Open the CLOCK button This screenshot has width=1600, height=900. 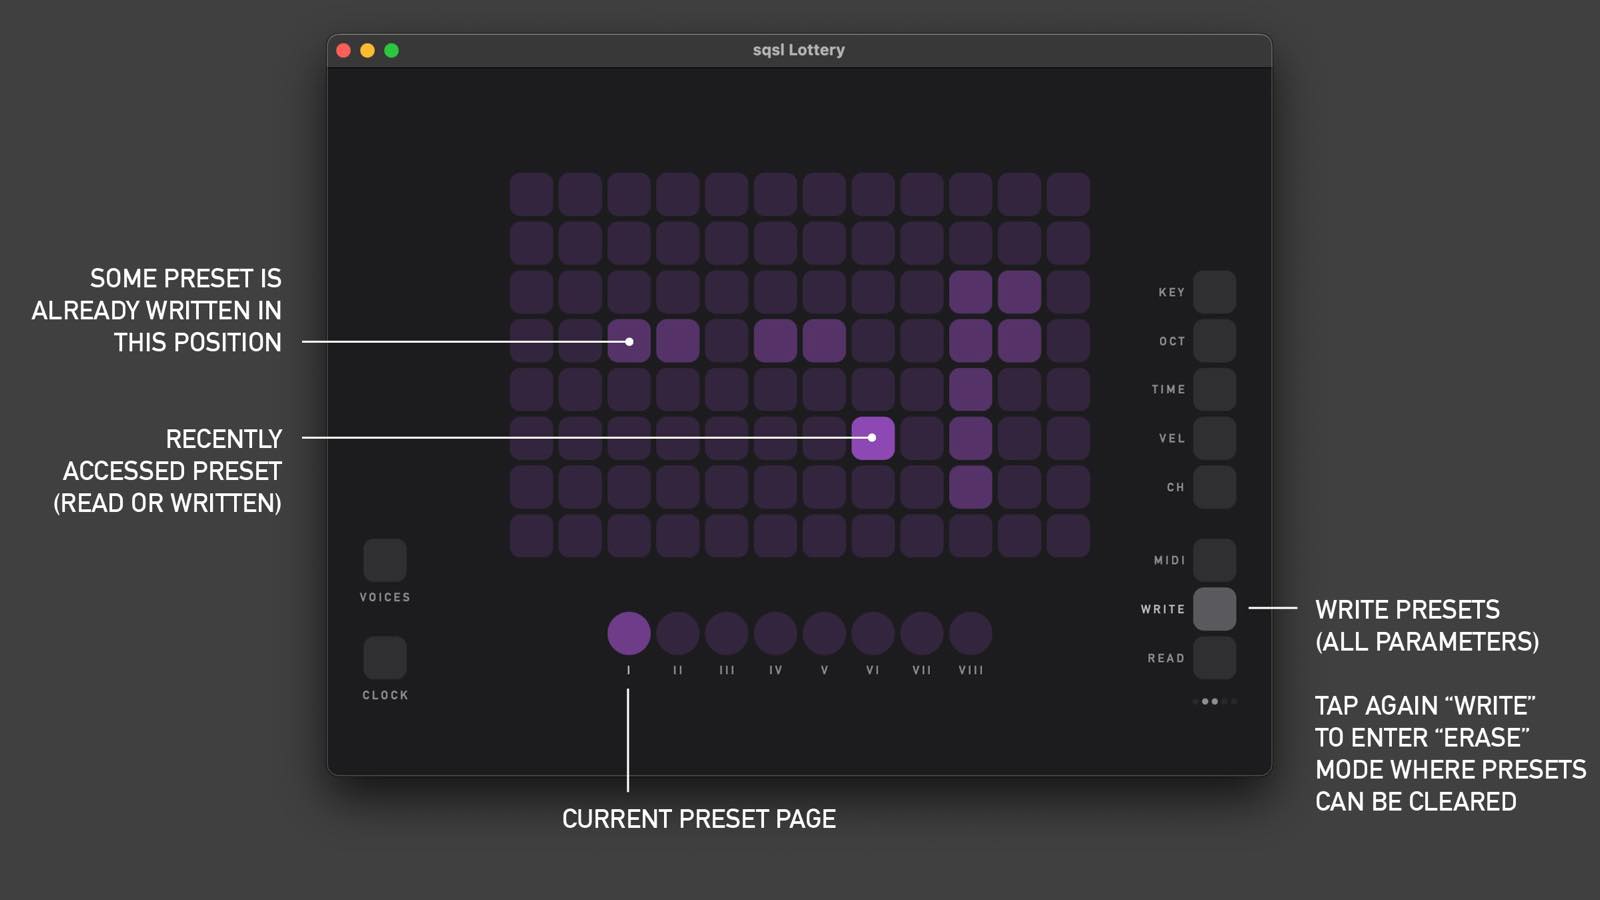point(385,658)
